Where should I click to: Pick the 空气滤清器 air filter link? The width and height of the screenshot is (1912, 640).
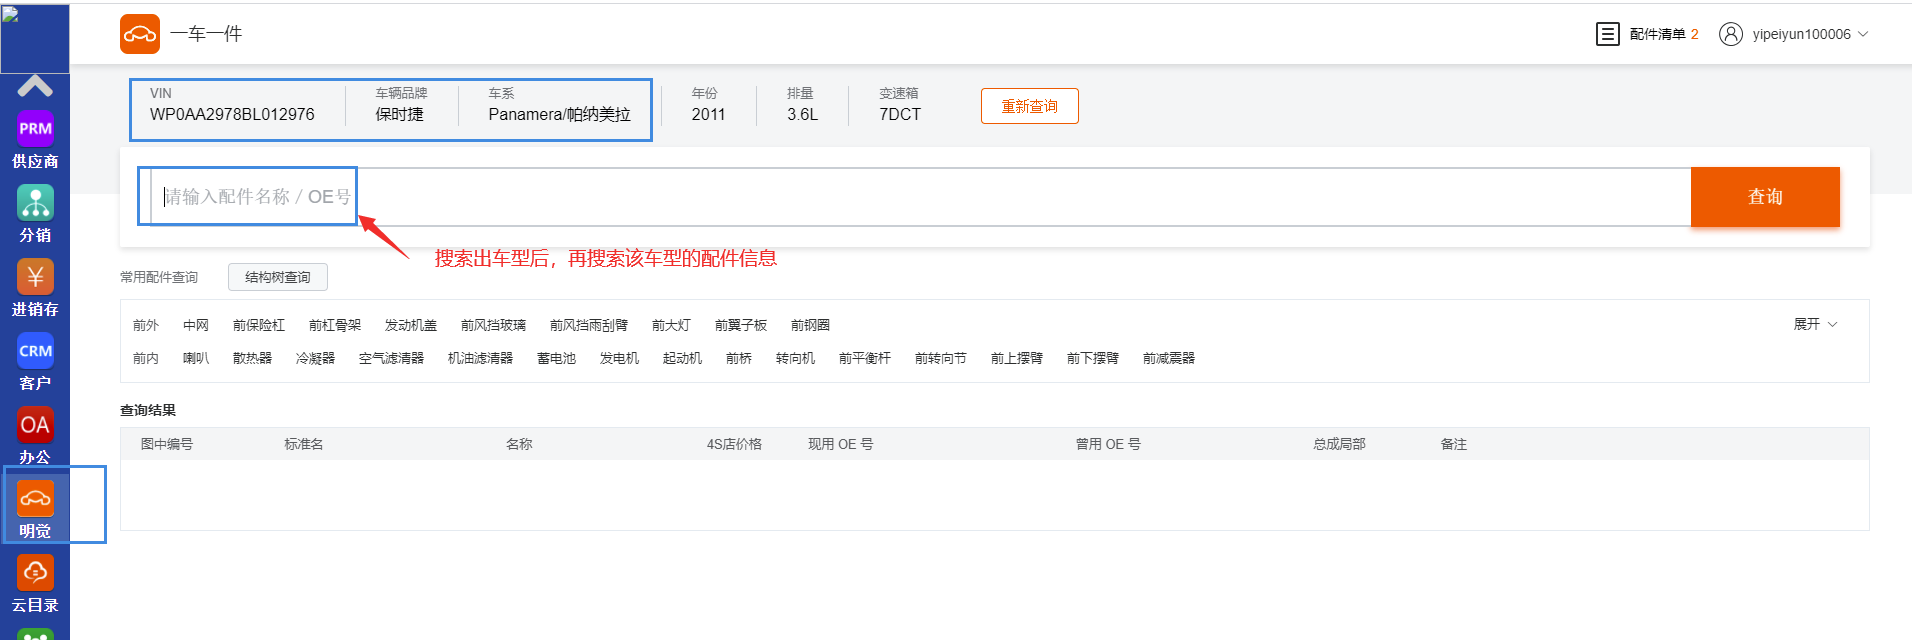click(391, 358)
